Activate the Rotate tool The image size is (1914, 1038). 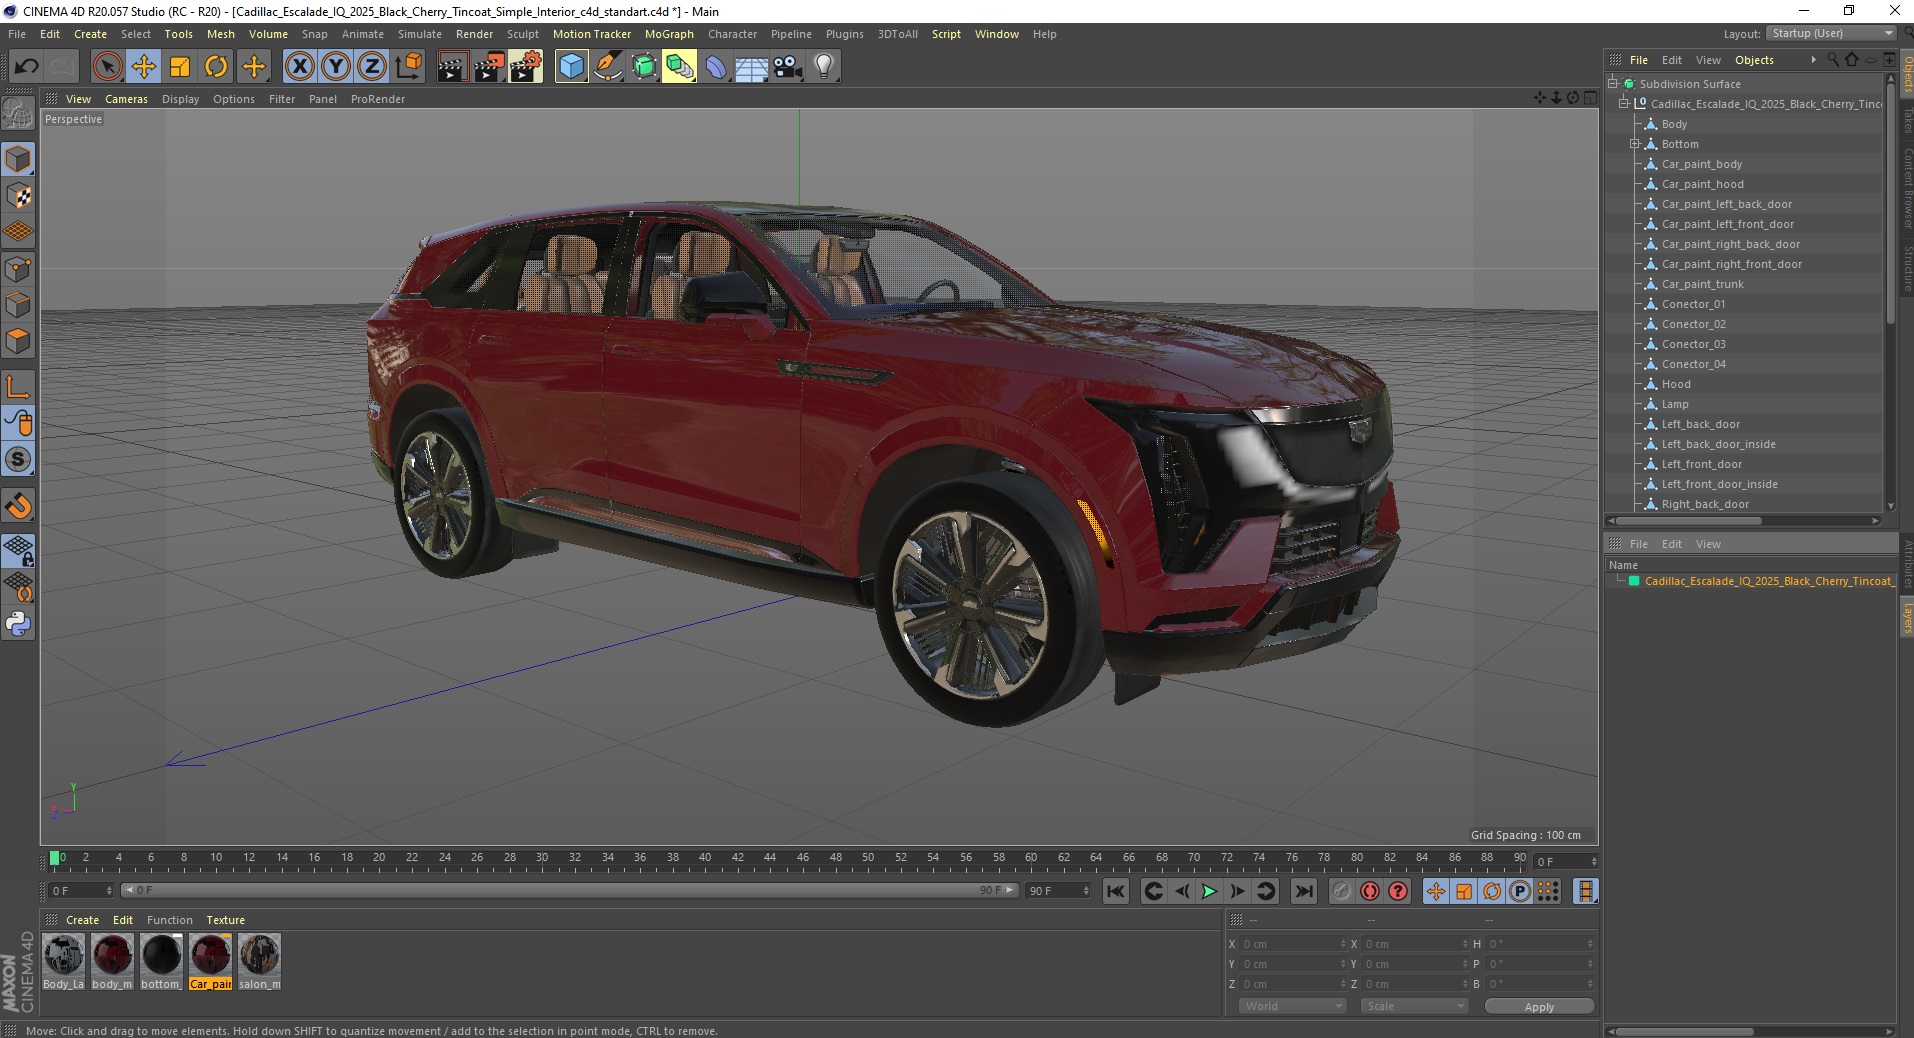[x=216, y=67]
